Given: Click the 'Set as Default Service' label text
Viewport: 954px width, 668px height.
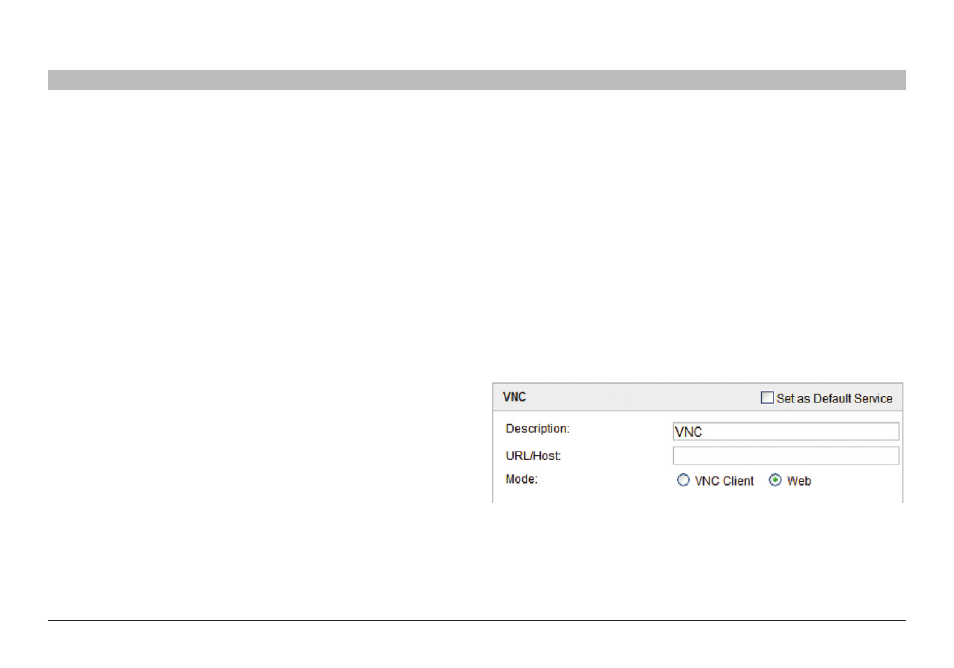Looking at the screenshot, I should tap(834, 398).
